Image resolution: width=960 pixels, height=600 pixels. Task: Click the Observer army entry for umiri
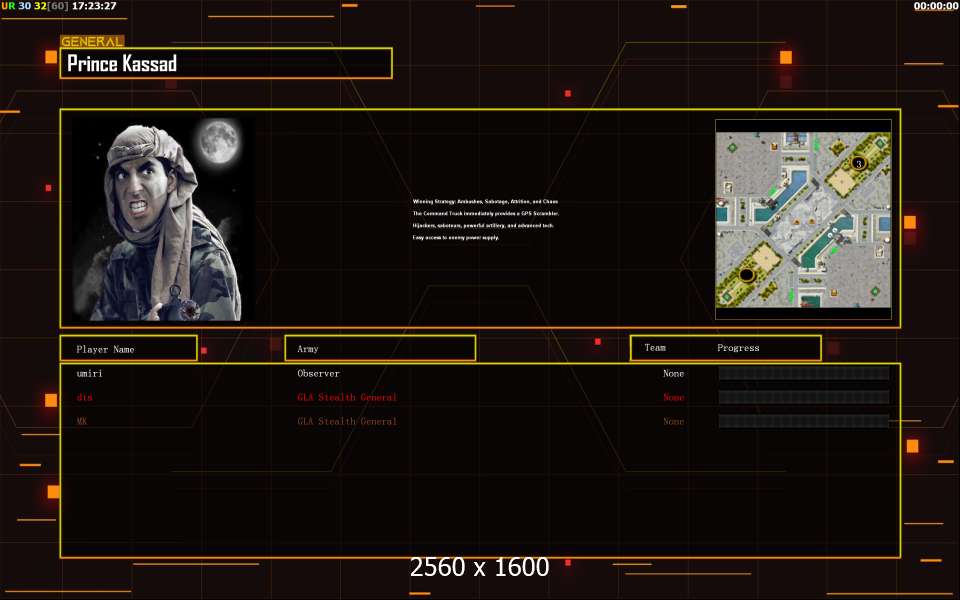318,373
